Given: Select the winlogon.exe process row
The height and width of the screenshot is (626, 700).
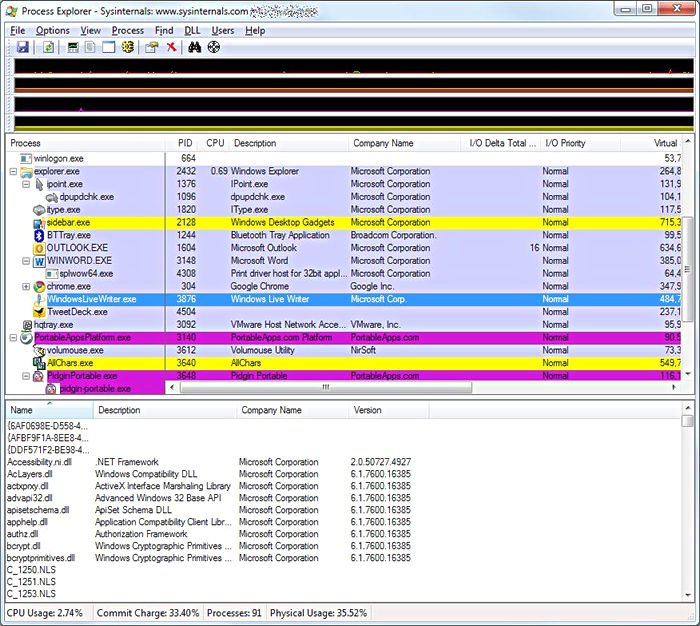Looking at the screenshot, I should (x=343, y=159).
